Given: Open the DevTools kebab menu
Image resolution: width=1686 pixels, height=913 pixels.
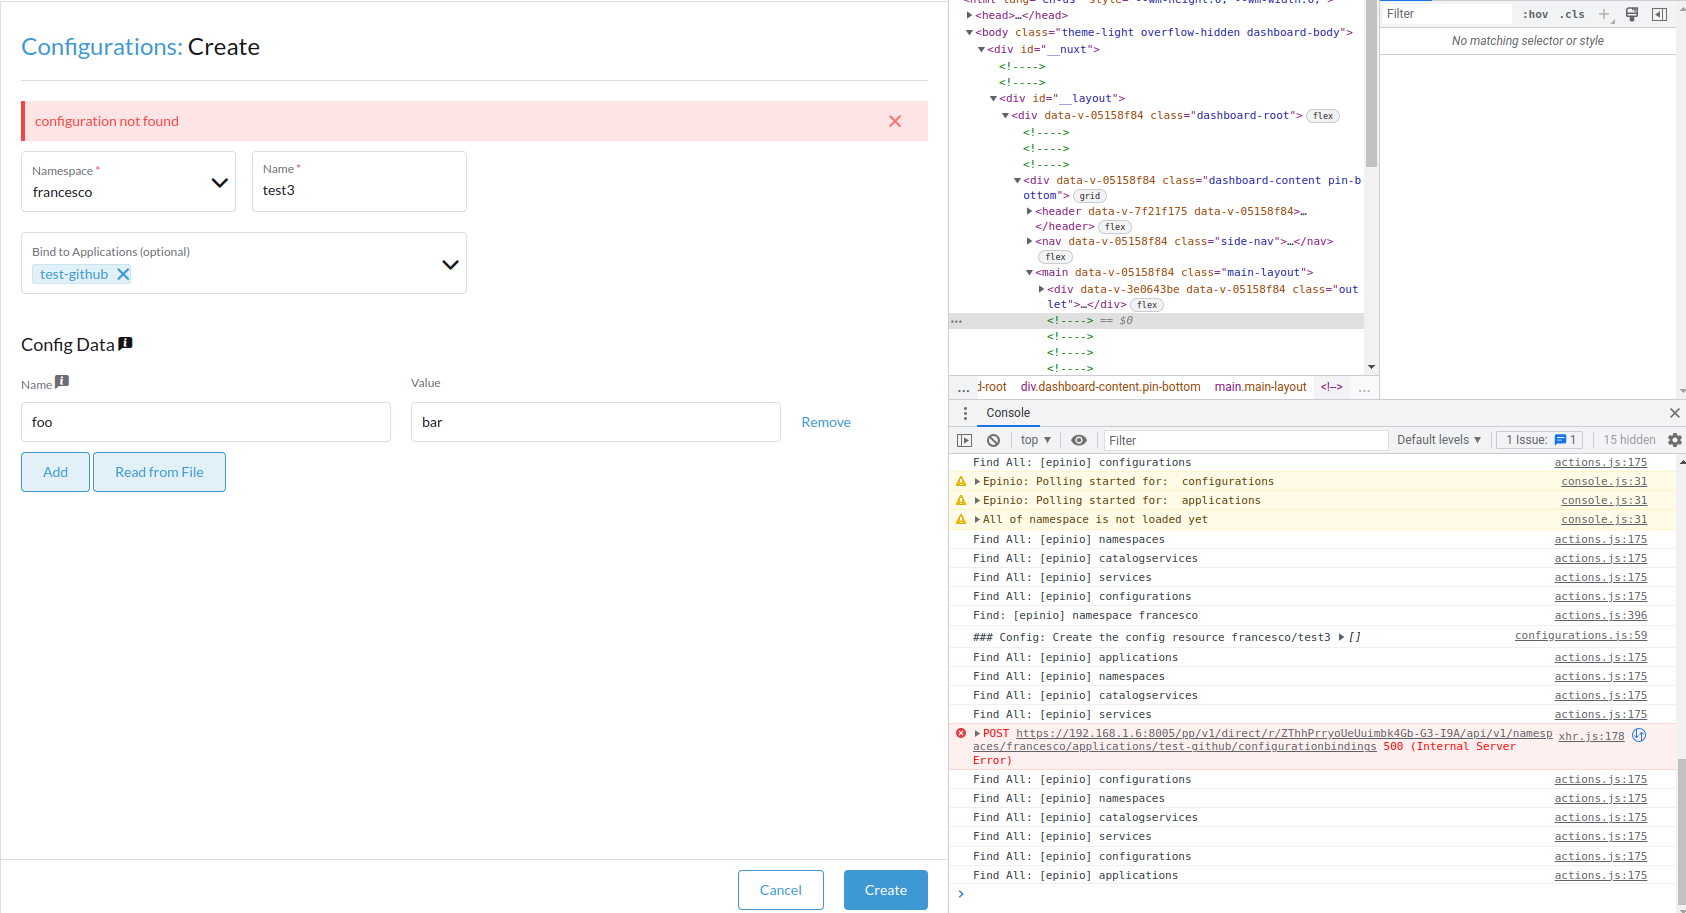Looking at the screenshot, I should click(965, 413).
